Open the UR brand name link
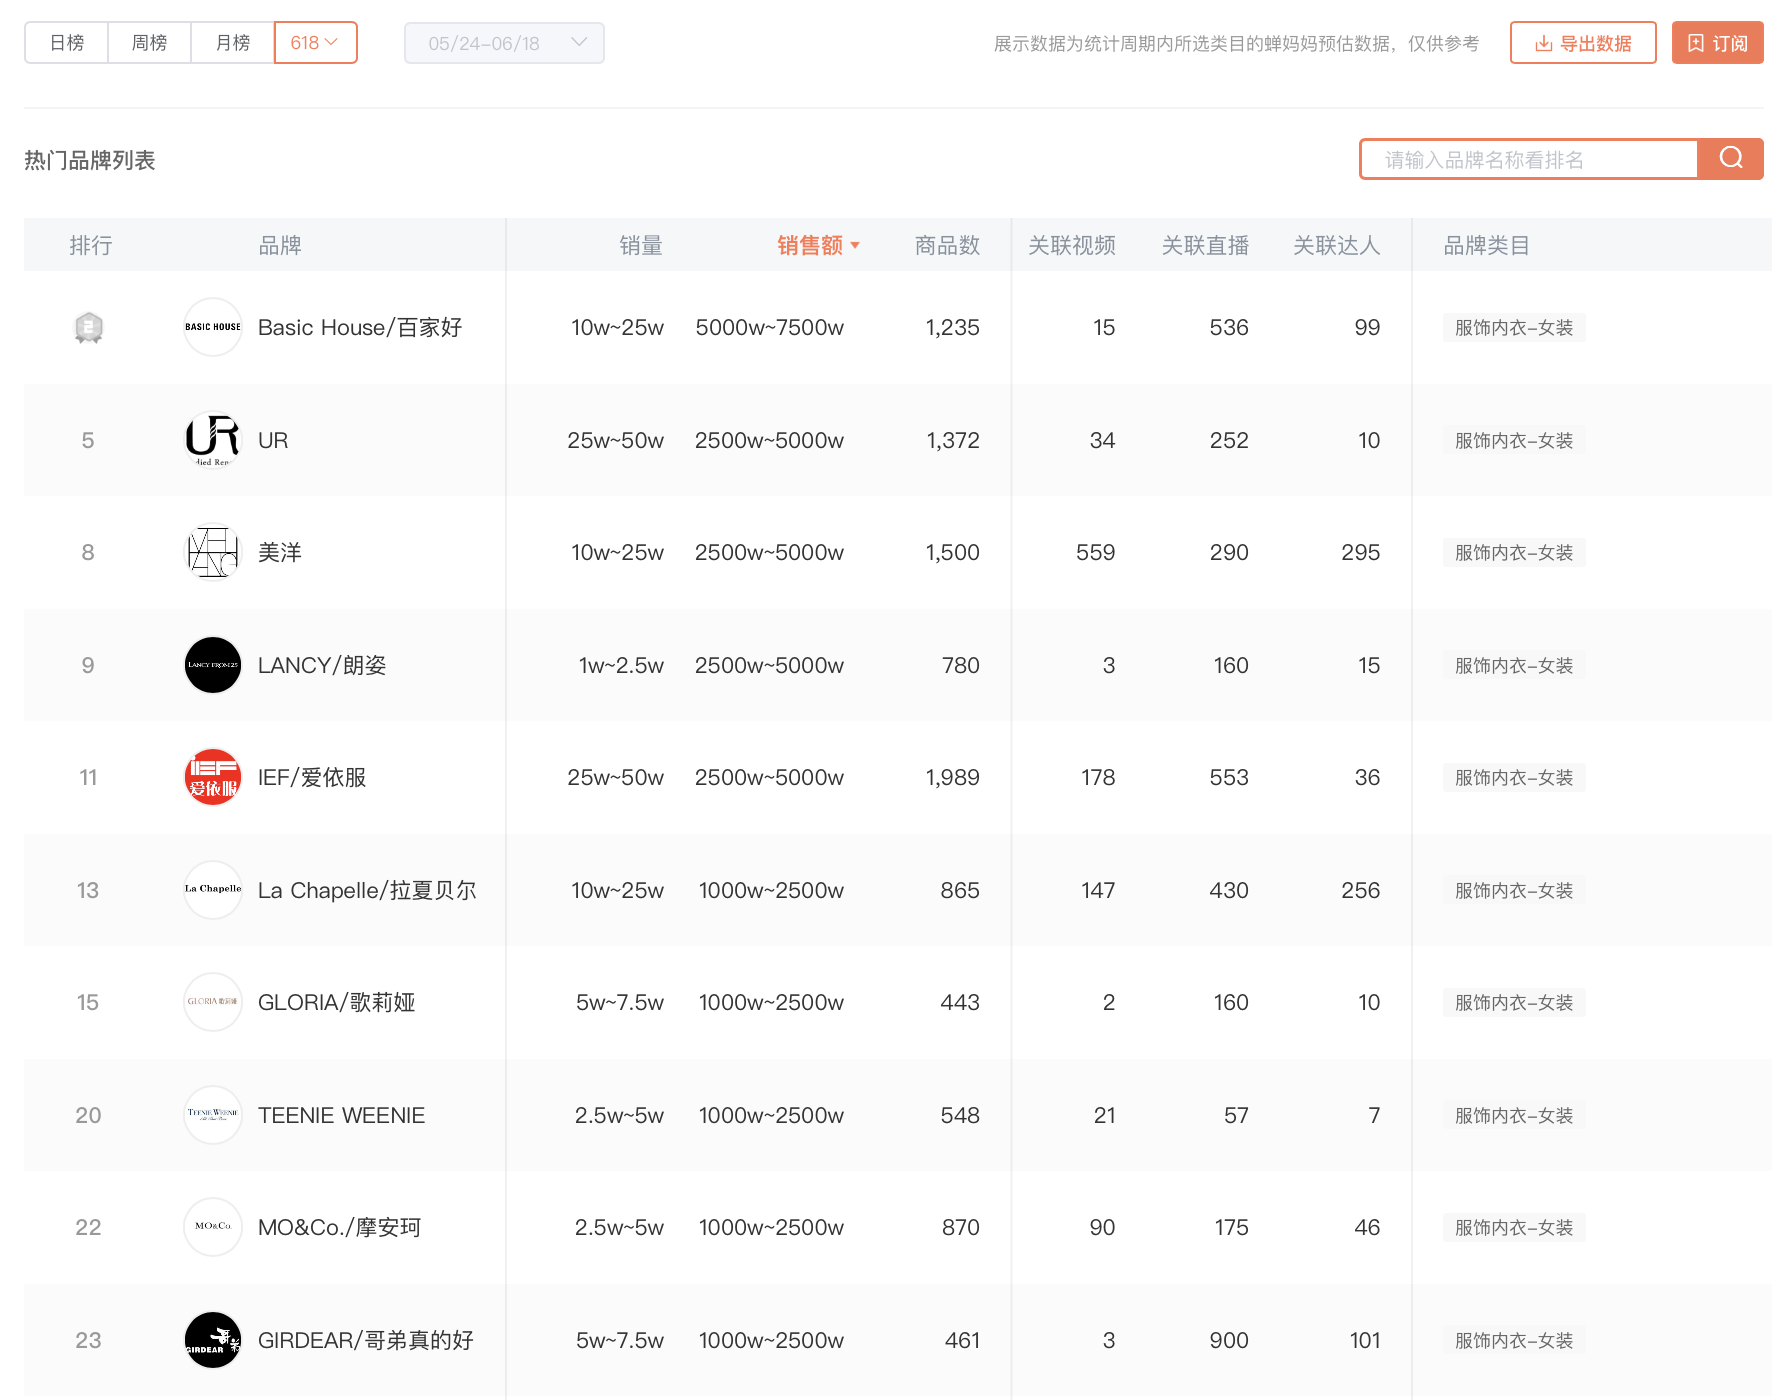This screenshot has height=1400, width=1788. (x=273, y=440)
